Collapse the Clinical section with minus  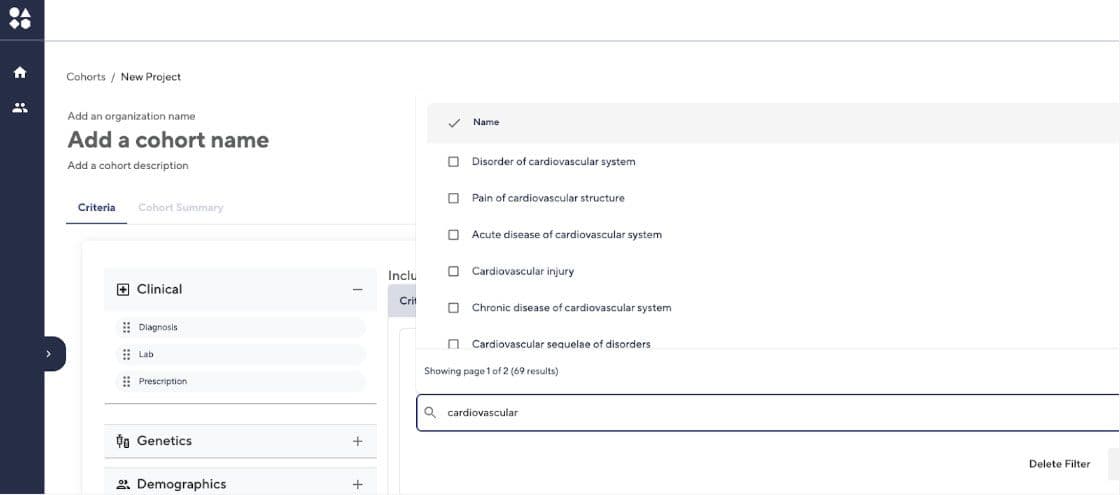357,289
